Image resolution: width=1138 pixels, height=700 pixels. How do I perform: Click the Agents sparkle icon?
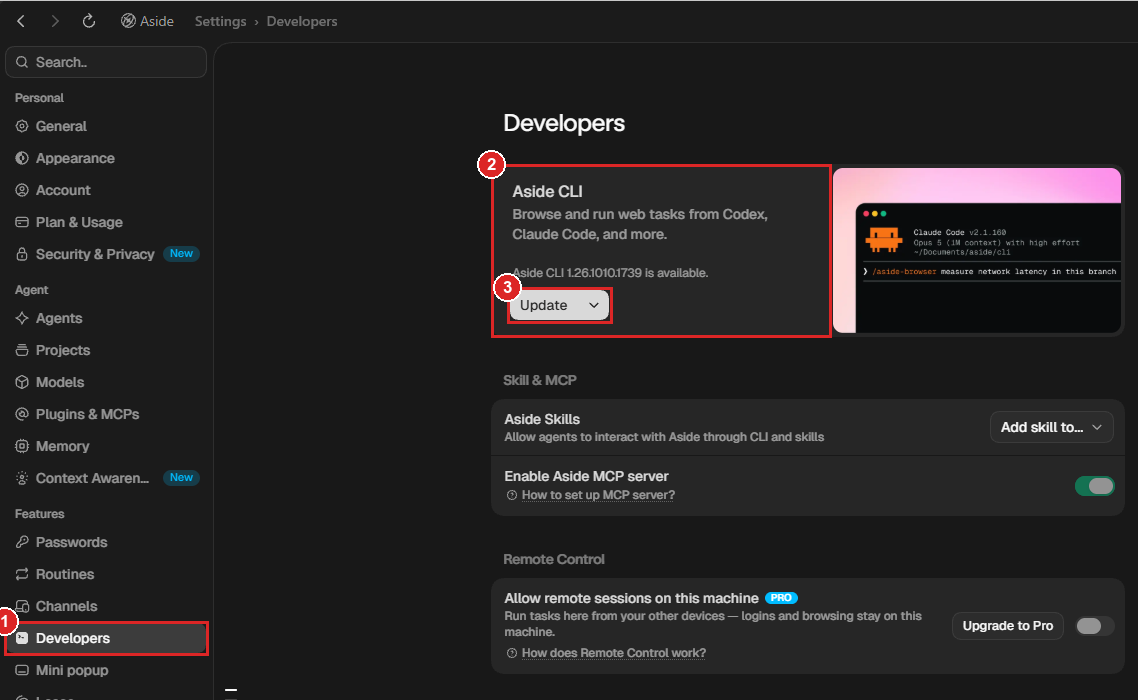22,318
